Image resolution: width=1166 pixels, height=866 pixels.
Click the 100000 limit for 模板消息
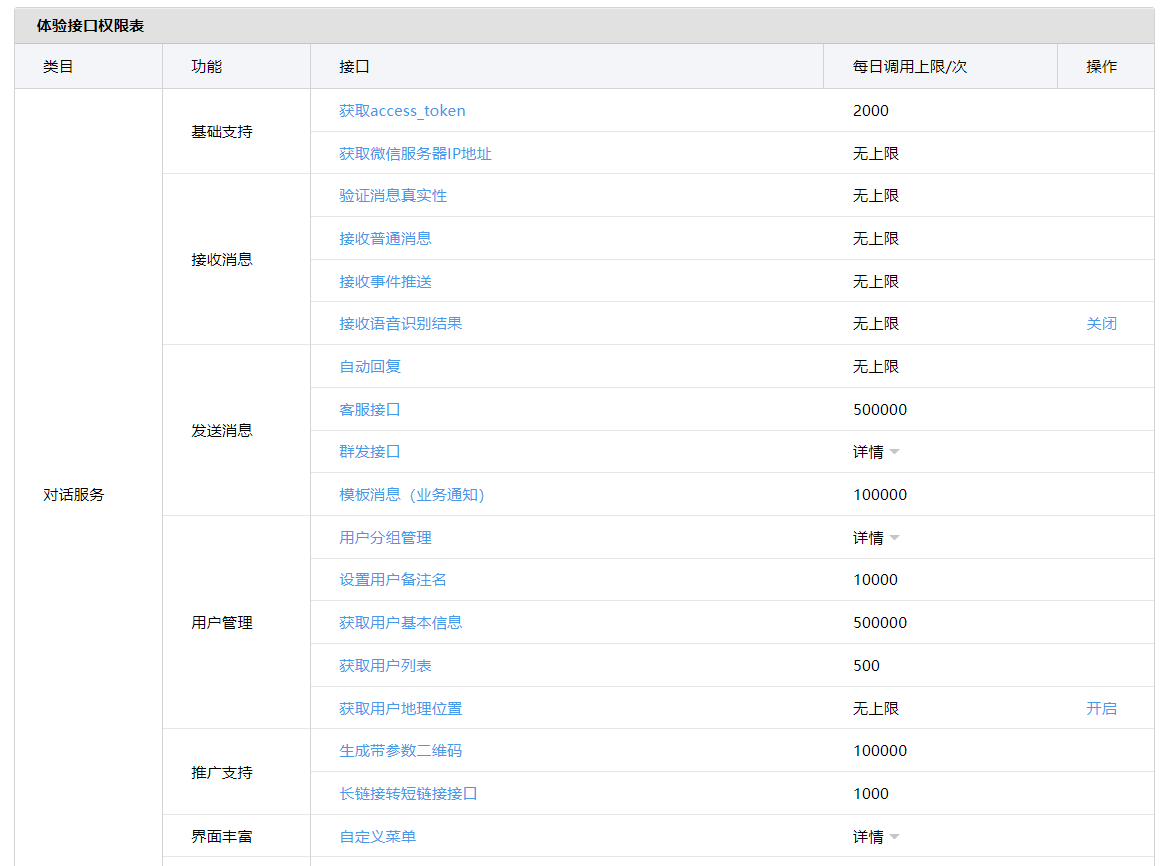pyautogui.click(x=880, y=494)
